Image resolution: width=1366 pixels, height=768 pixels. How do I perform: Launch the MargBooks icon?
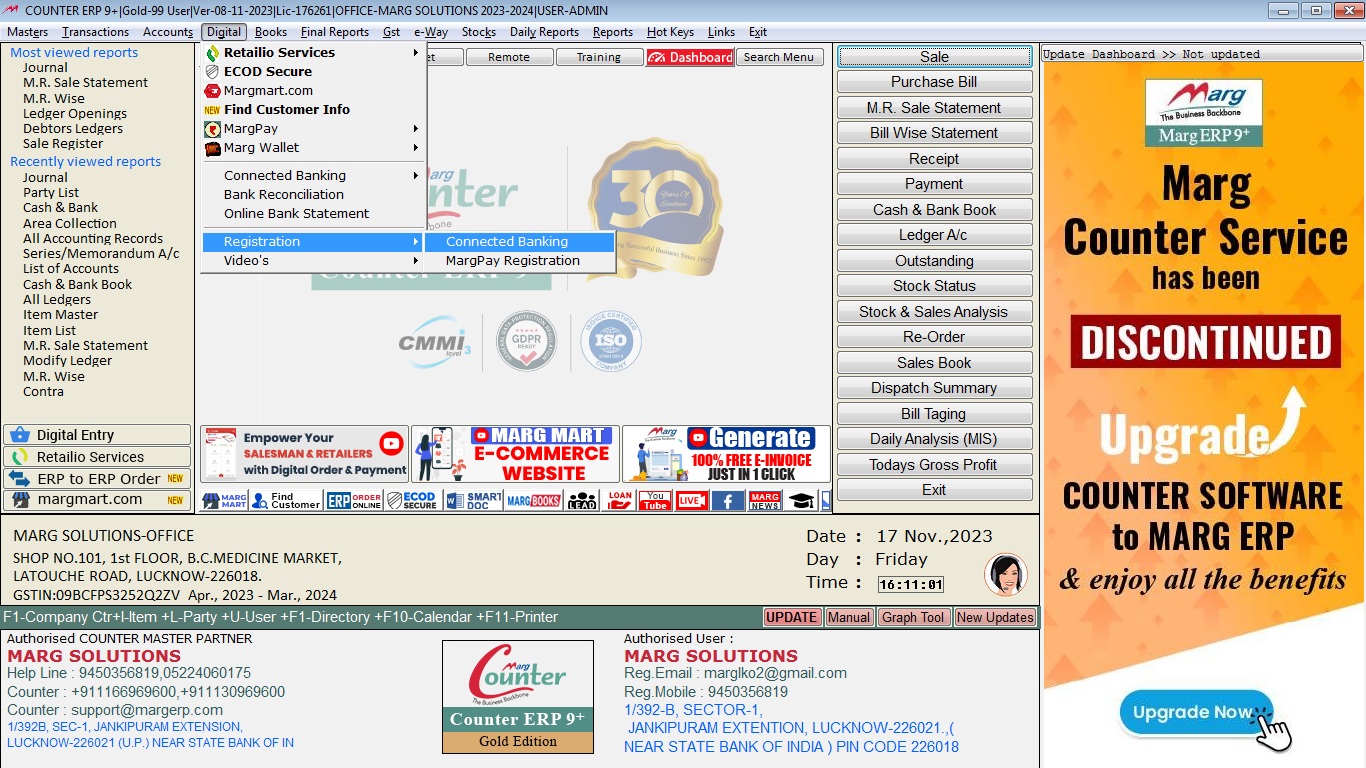pyautogui.click(x=534, y=500)
